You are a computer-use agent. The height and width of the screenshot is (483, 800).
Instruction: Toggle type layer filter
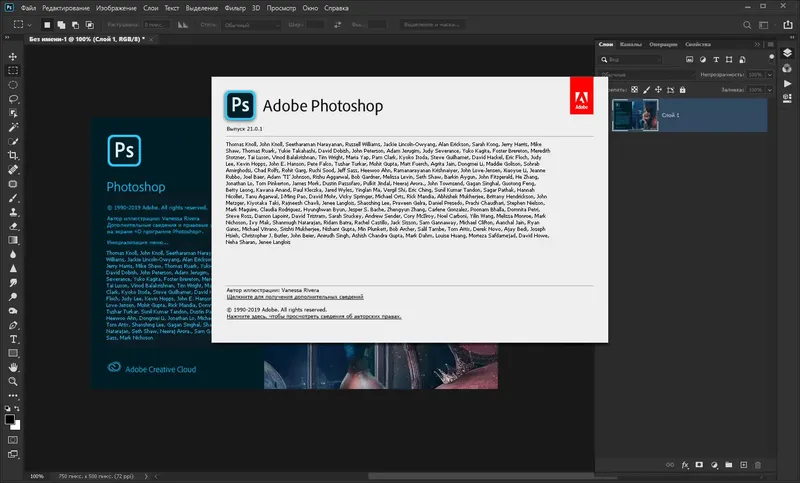(716, 60)
